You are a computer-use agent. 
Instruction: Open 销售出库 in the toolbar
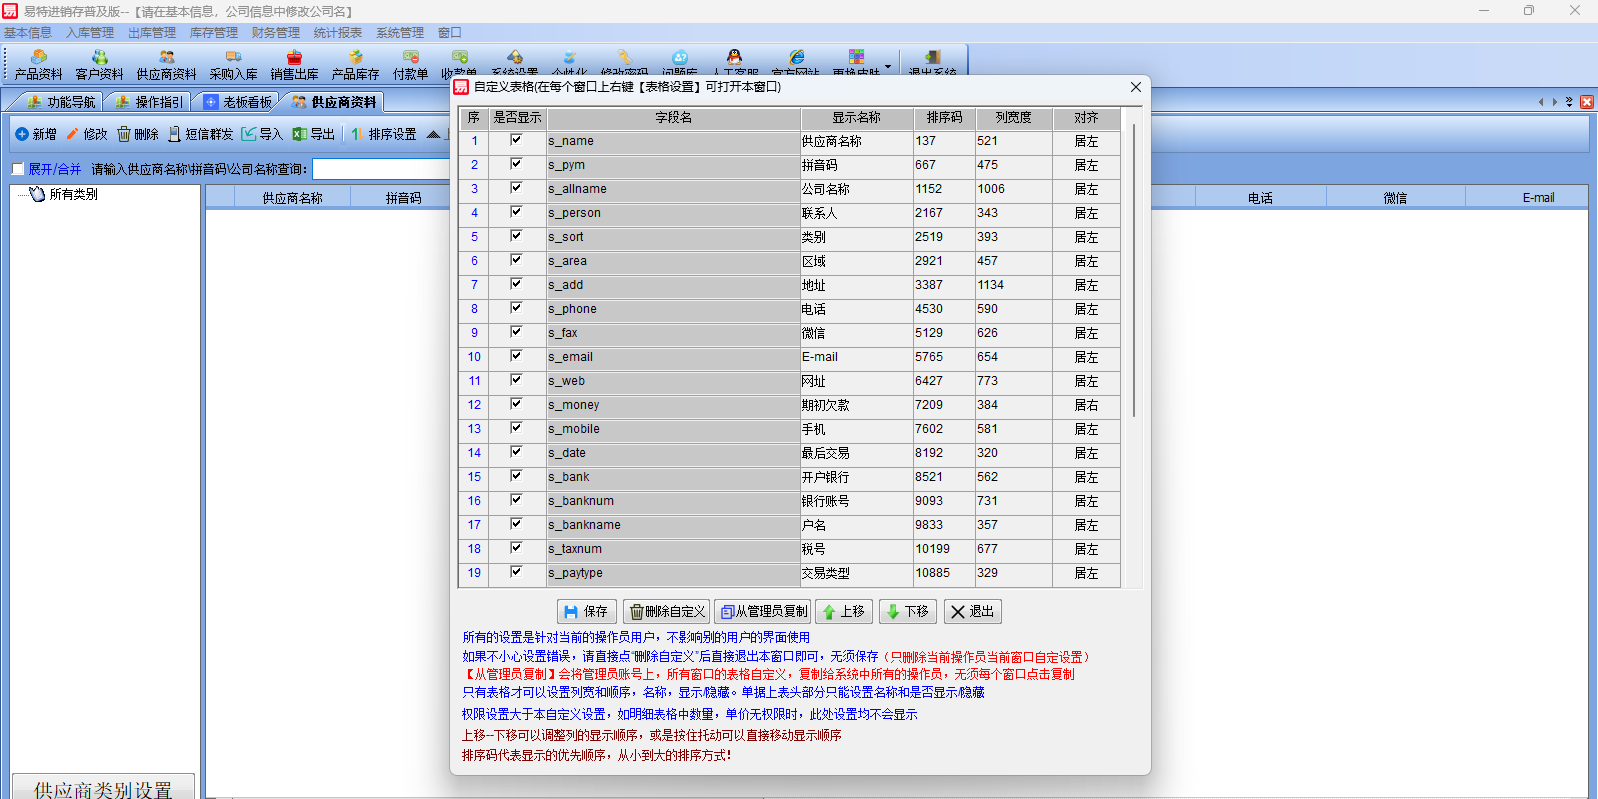pos(294,64)
